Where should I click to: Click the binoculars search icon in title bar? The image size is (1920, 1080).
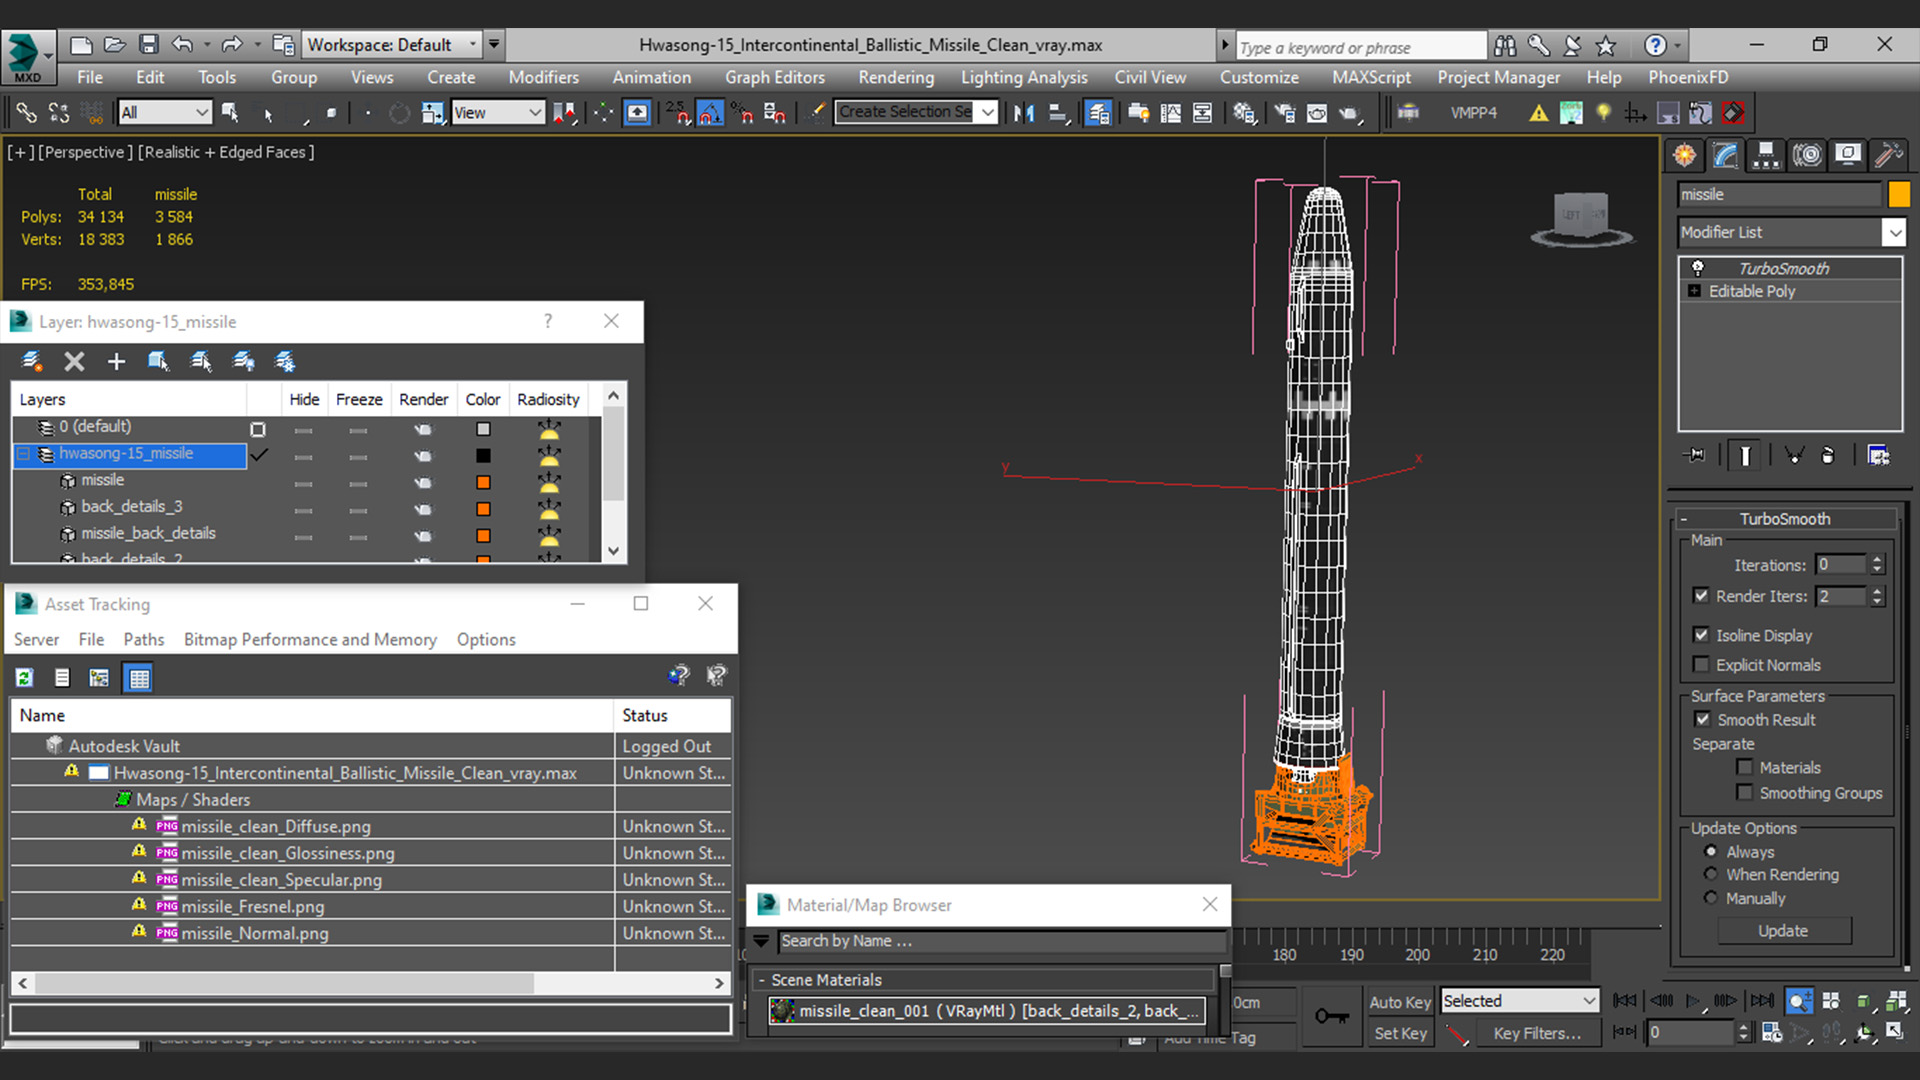(1505, 45)
